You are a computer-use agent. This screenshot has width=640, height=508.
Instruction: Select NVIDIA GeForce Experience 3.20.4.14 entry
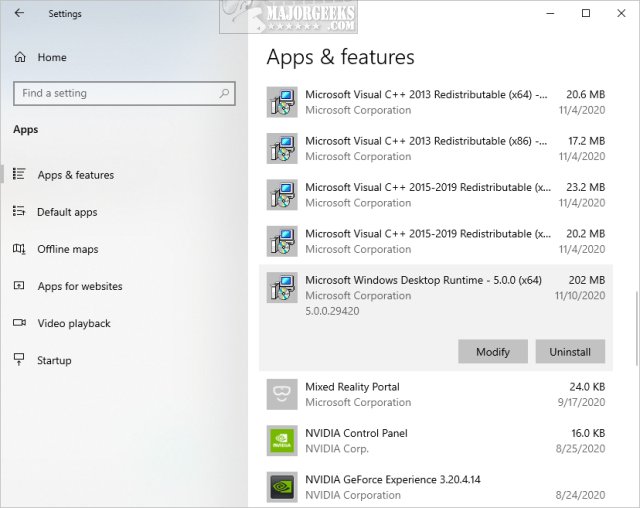pos(436,487)
